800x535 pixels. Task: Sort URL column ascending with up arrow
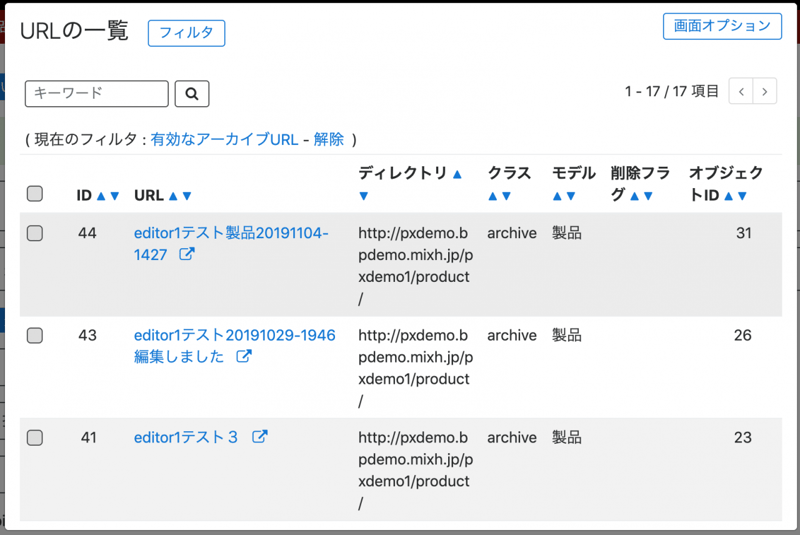[173, 196]
